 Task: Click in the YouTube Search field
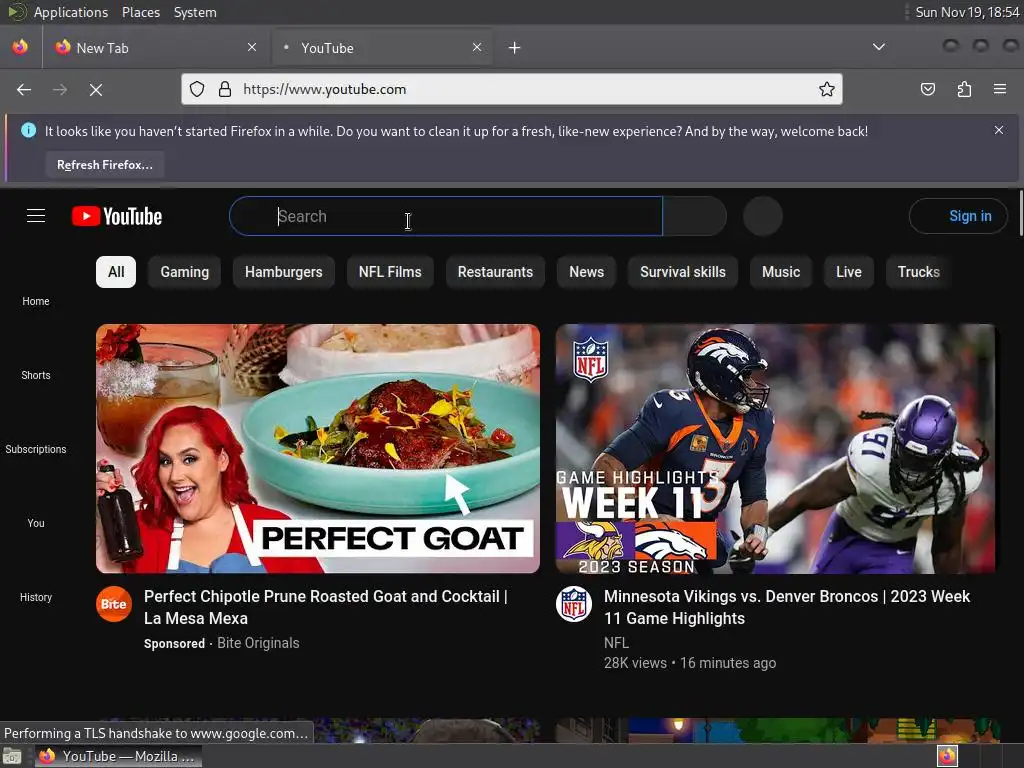tap(446, 216)
